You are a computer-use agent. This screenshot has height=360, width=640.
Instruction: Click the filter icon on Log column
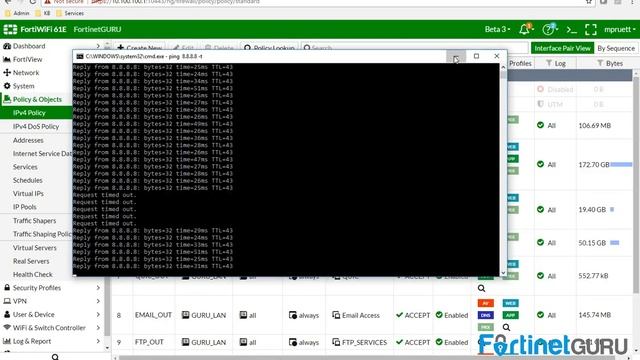coord(549,63)
